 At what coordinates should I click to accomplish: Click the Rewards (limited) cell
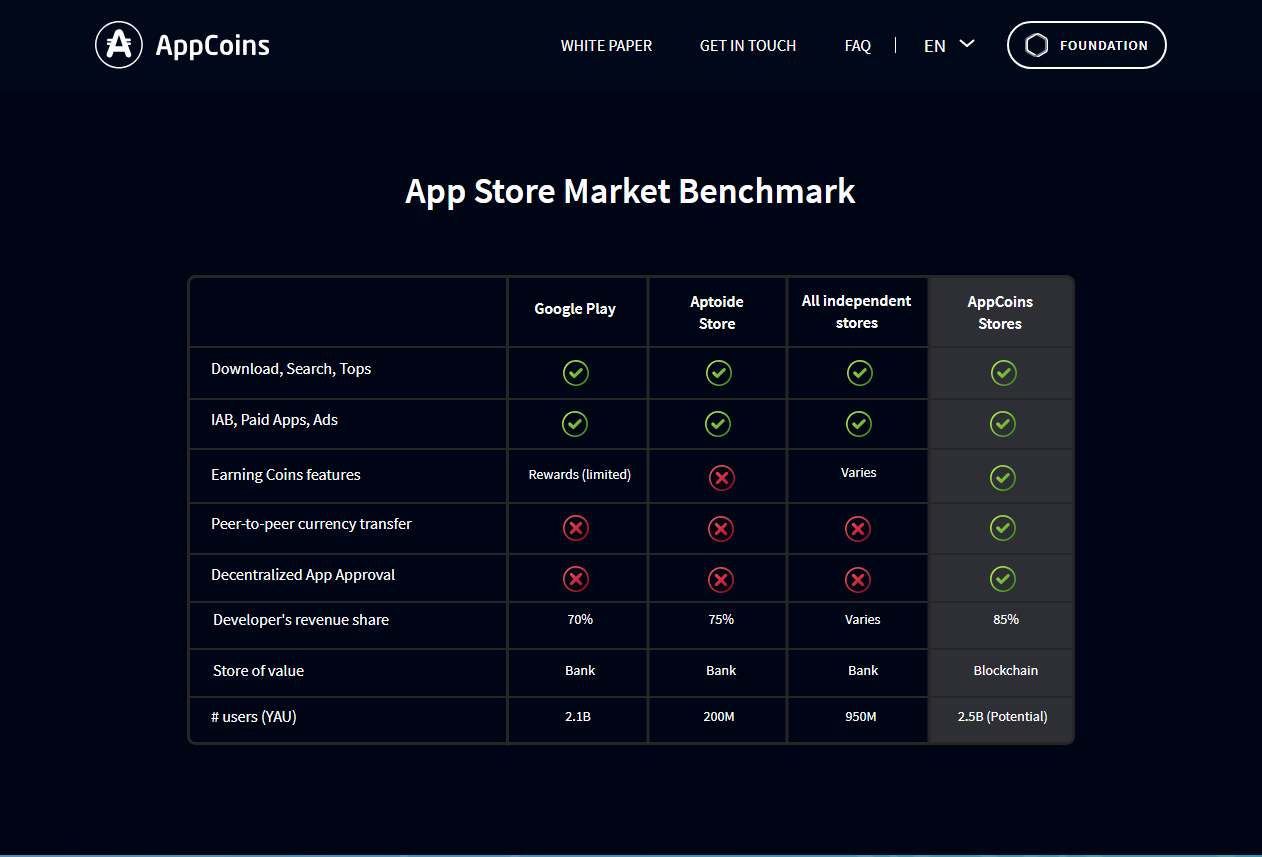580,475
